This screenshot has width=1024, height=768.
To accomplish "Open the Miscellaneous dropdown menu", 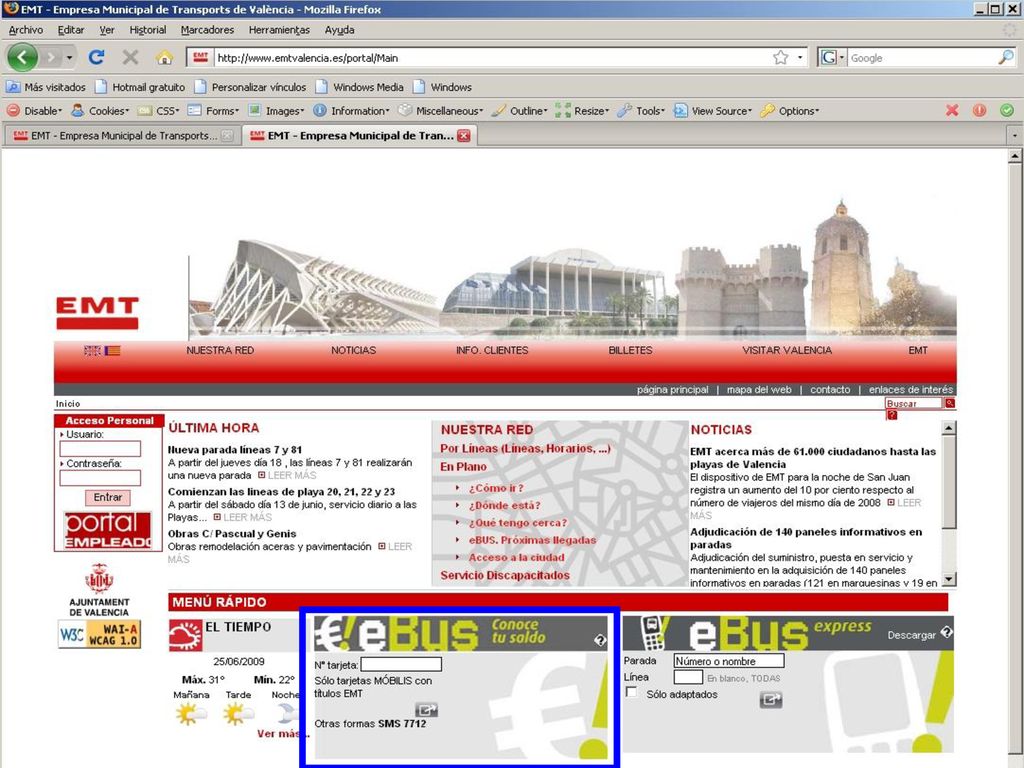I will [x=441, y=111].
